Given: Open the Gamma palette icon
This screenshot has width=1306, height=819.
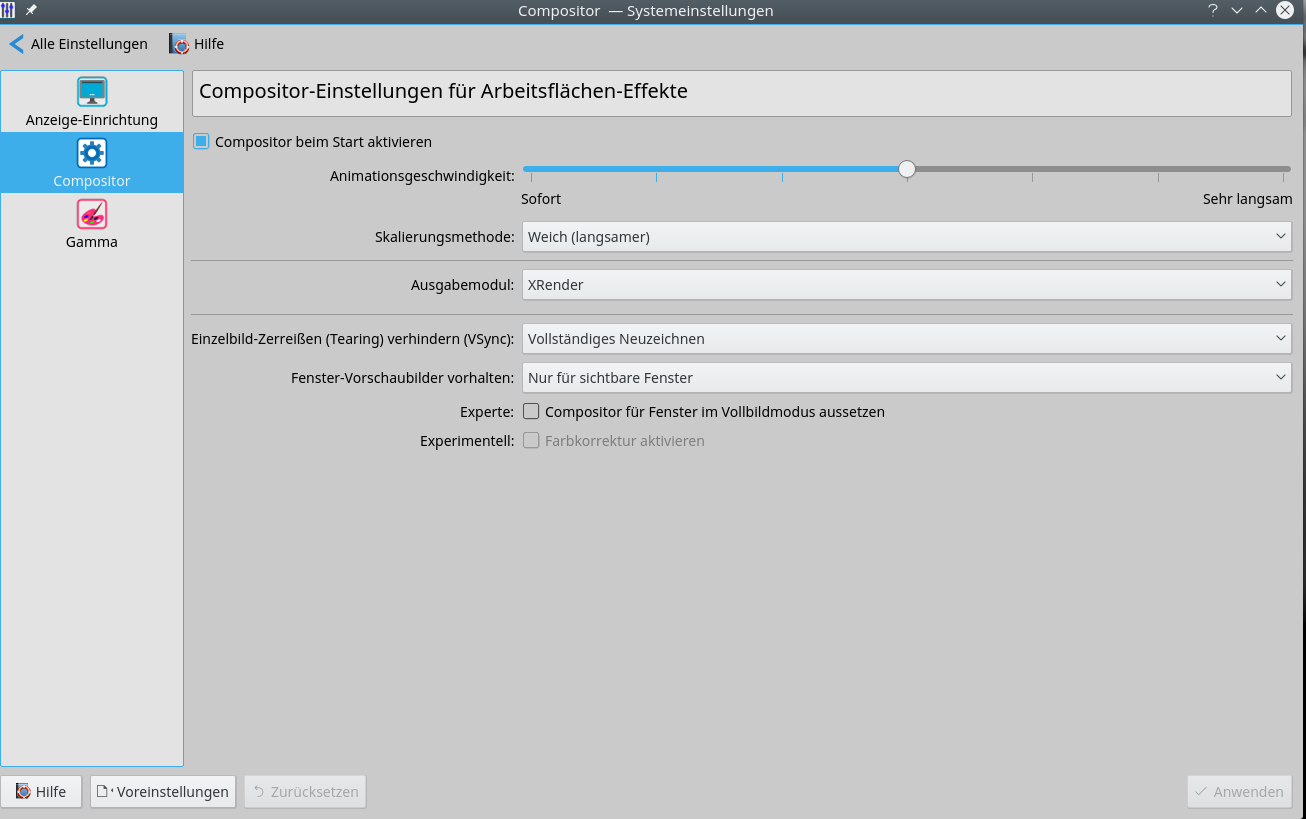Looking at the screenshot, I should click(x=92, y=214).
